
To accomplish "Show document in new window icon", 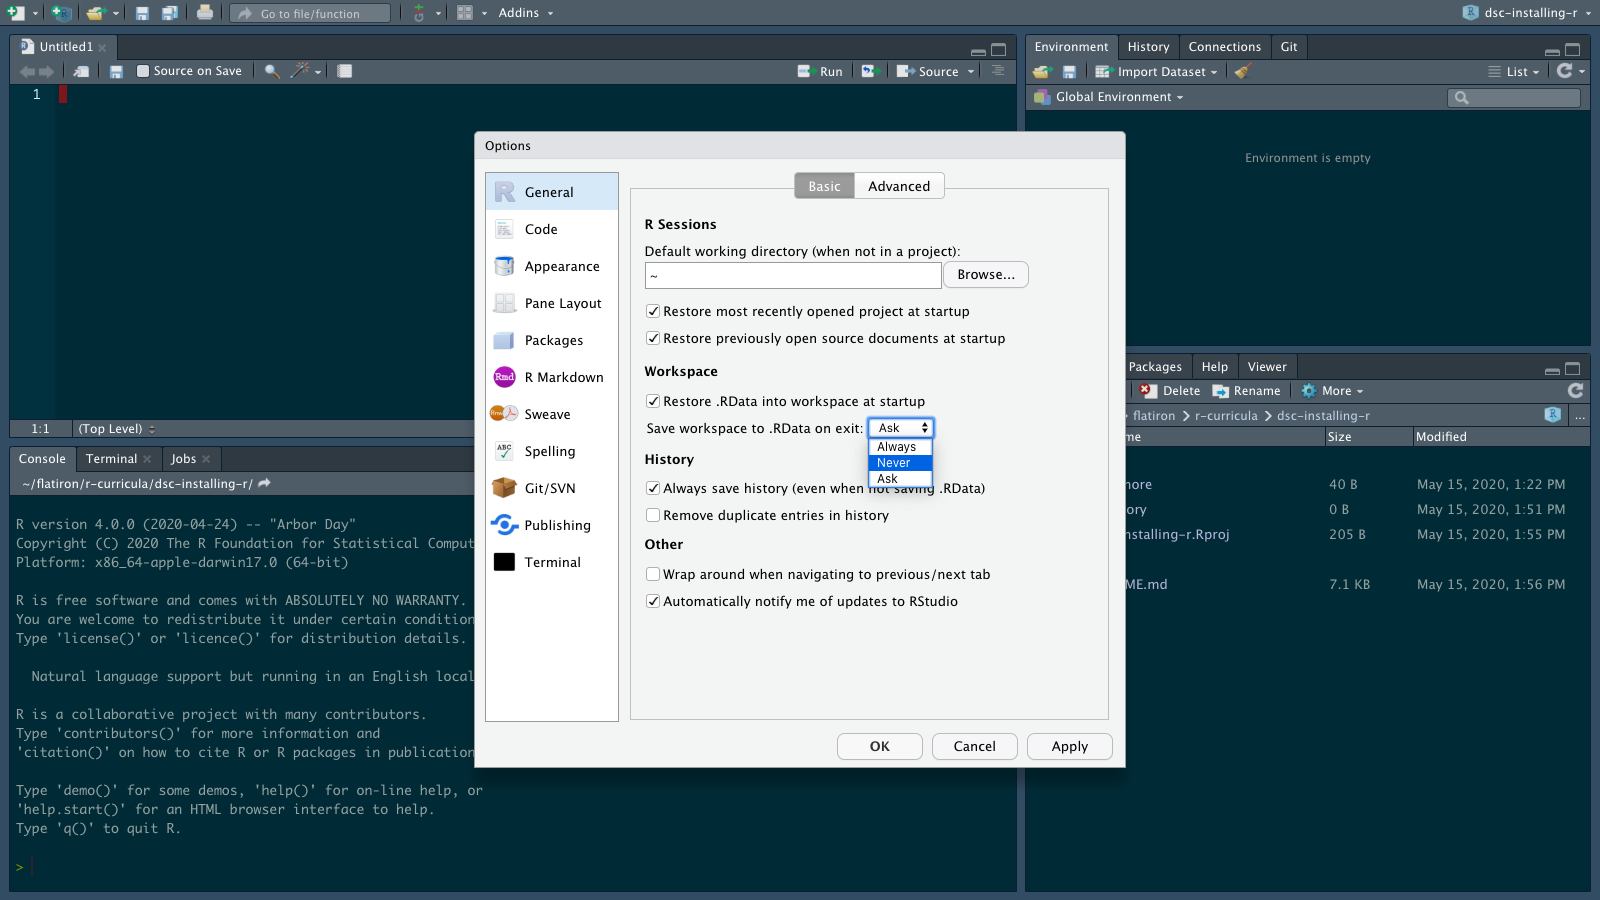I will click(81, 71).
